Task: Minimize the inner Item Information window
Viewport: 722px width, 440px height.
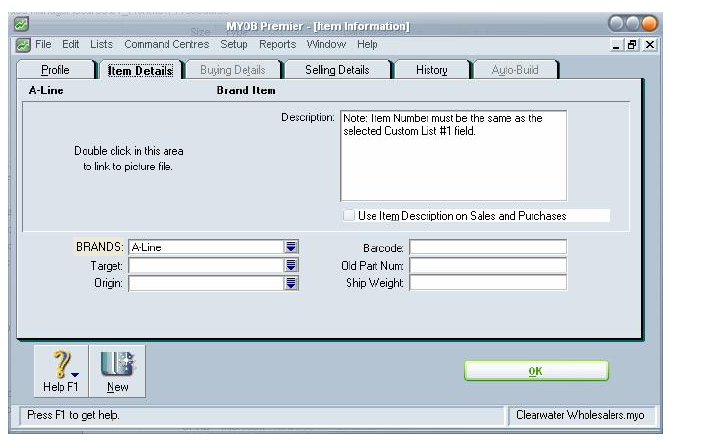Action: [x=616, y=45]
